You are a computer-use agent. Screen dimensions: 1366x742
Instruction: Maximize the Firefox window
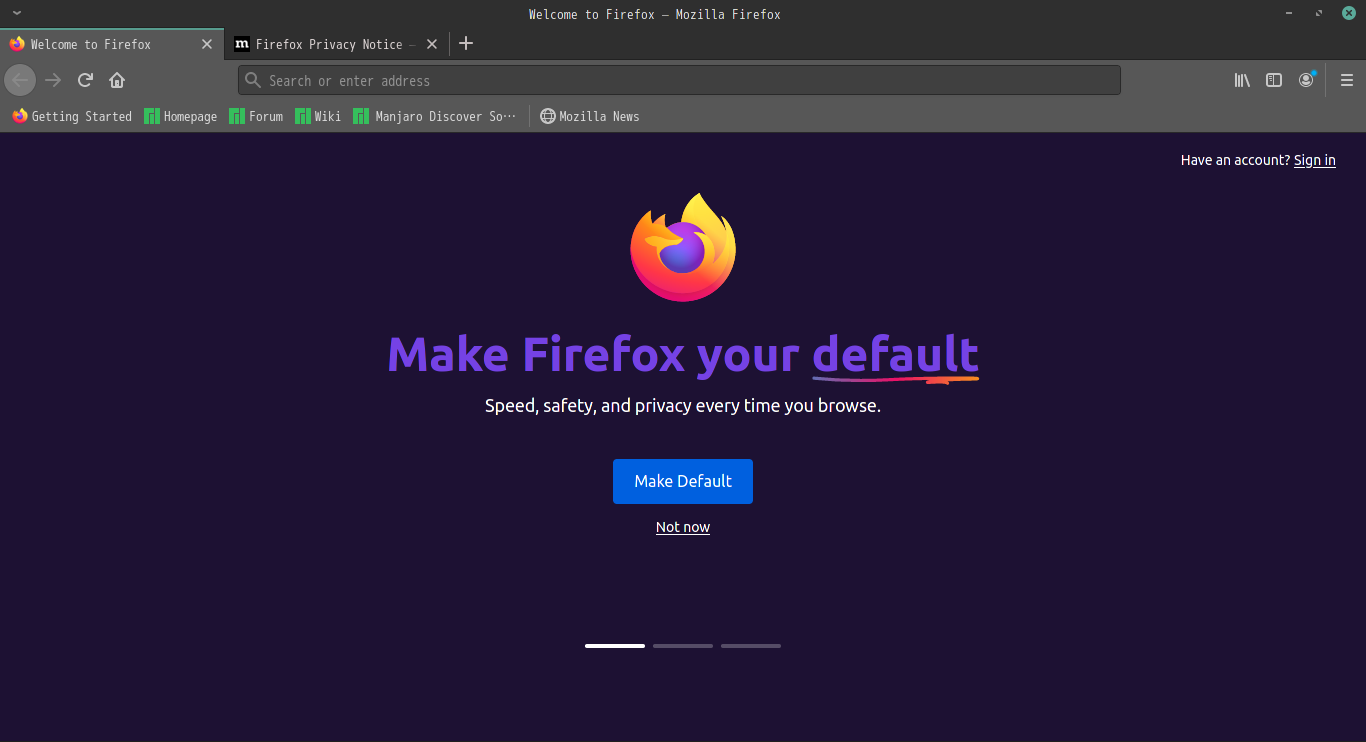coord(1319,13)
